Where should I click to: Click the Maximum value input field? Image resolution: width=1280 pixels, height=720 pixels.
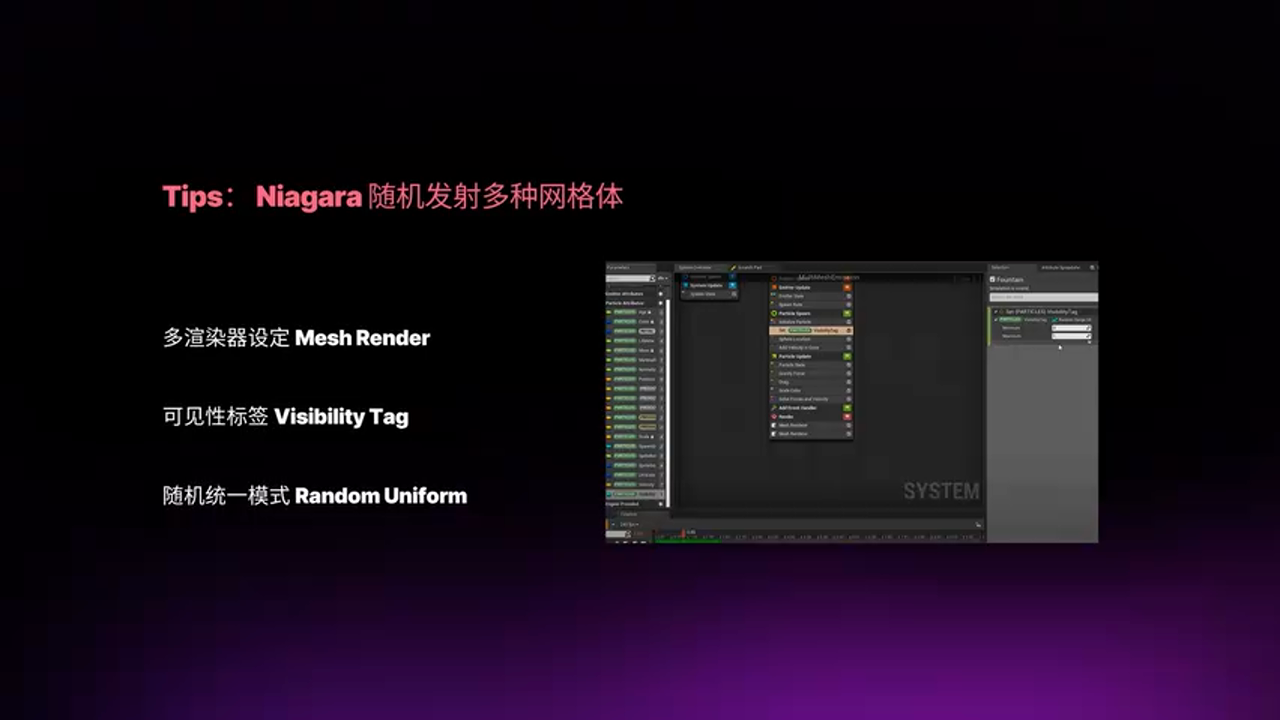coord(1070,336)
